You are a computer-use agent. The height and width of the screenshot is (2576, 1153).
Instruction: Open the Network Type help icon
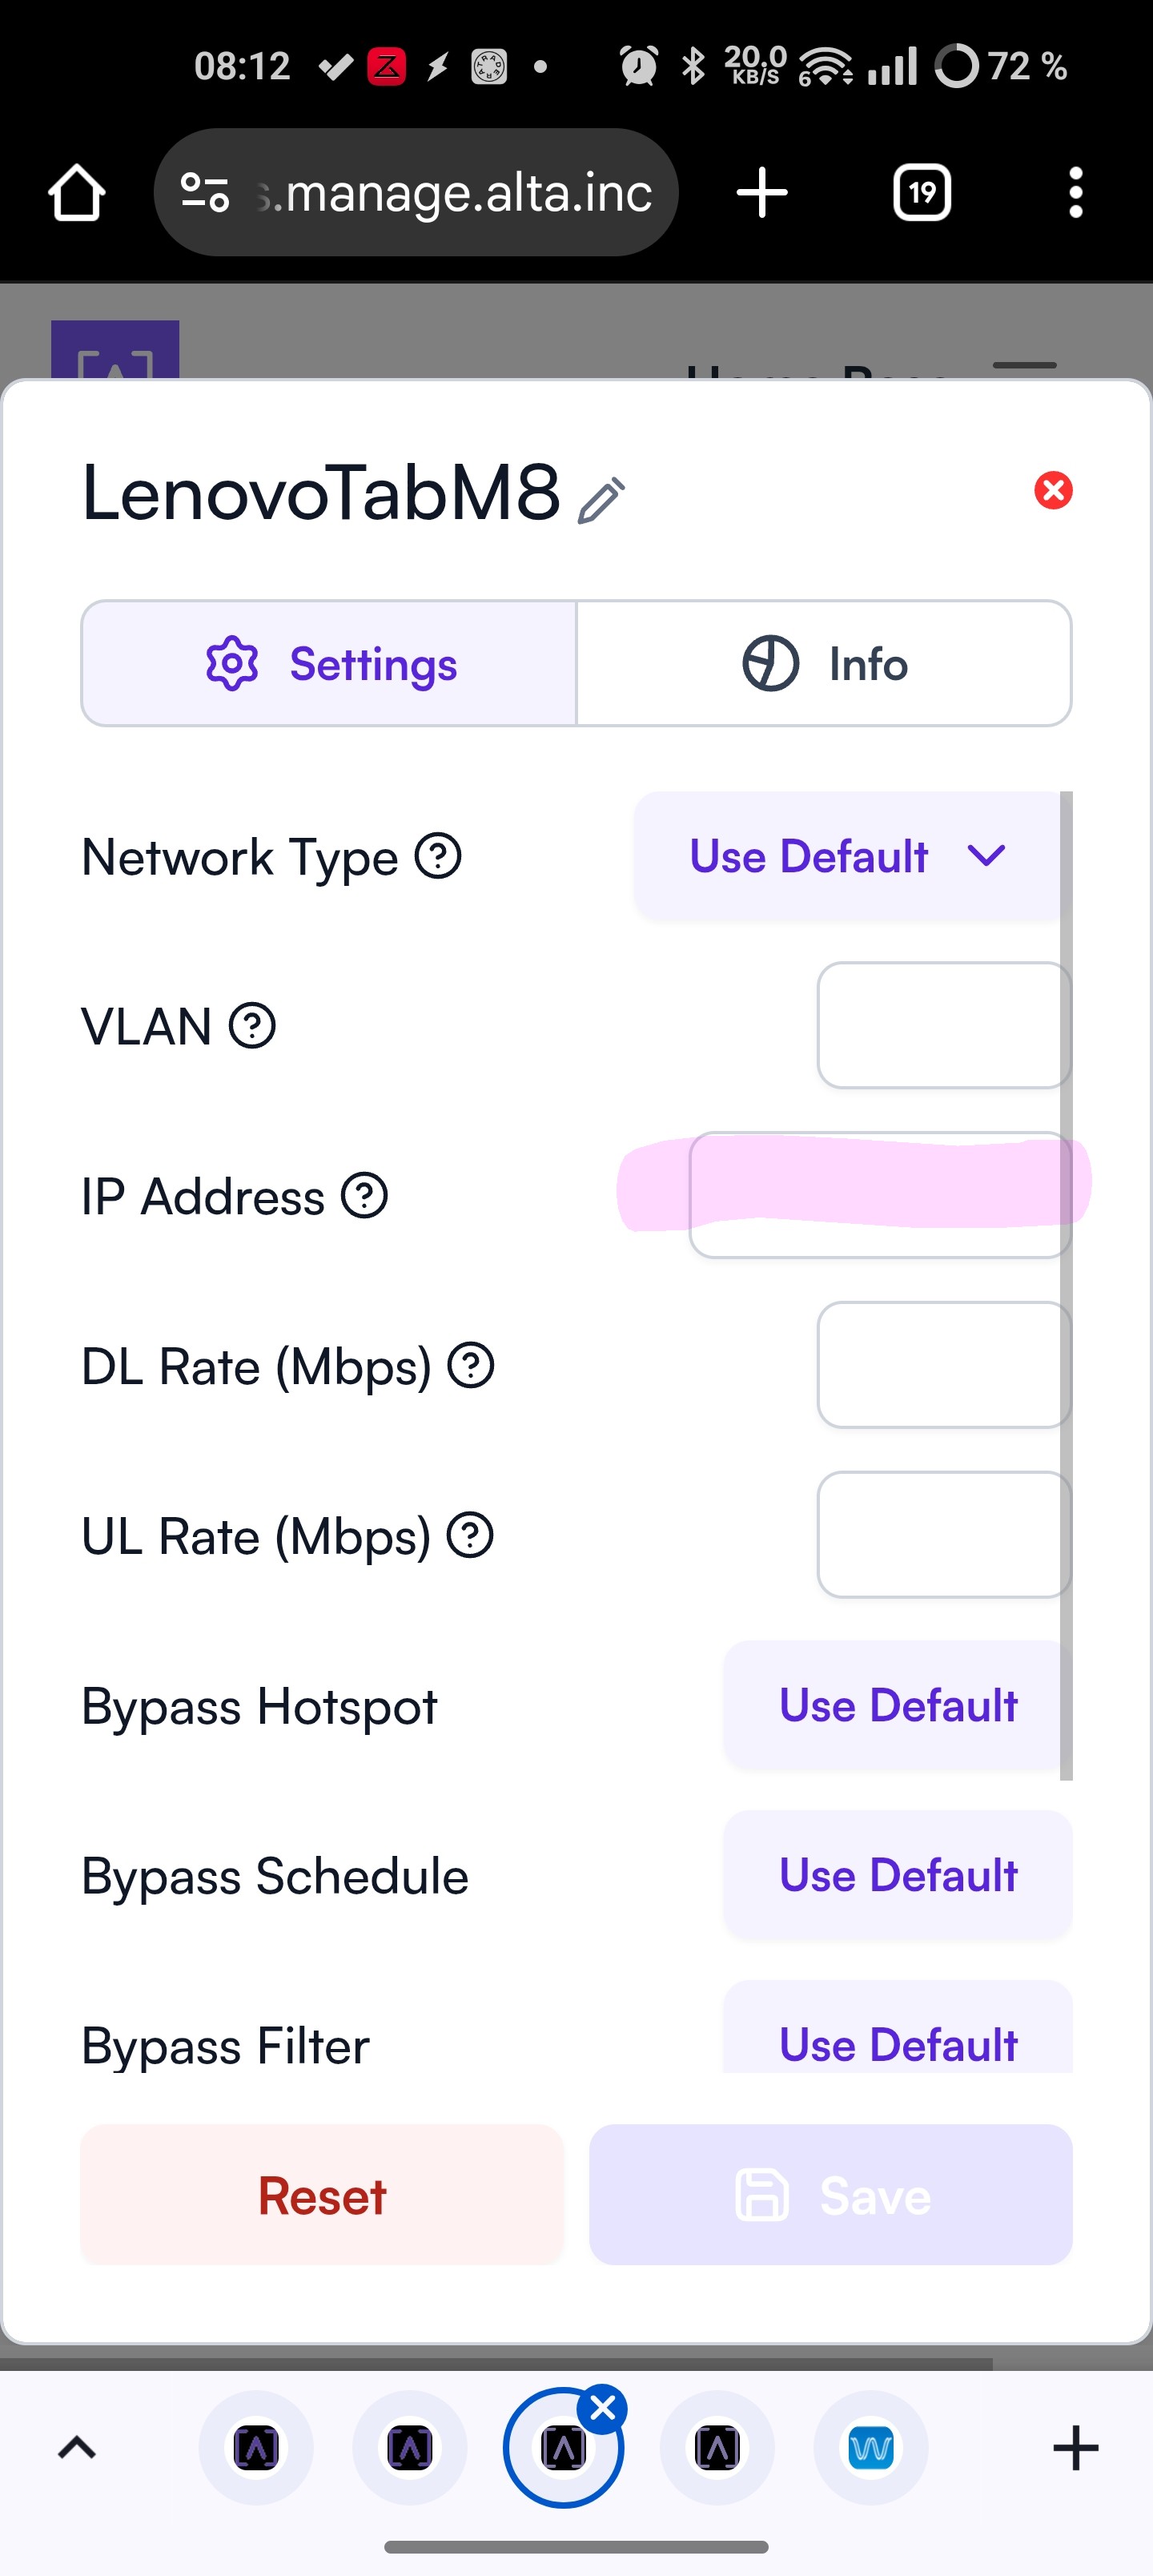[438, 857]
